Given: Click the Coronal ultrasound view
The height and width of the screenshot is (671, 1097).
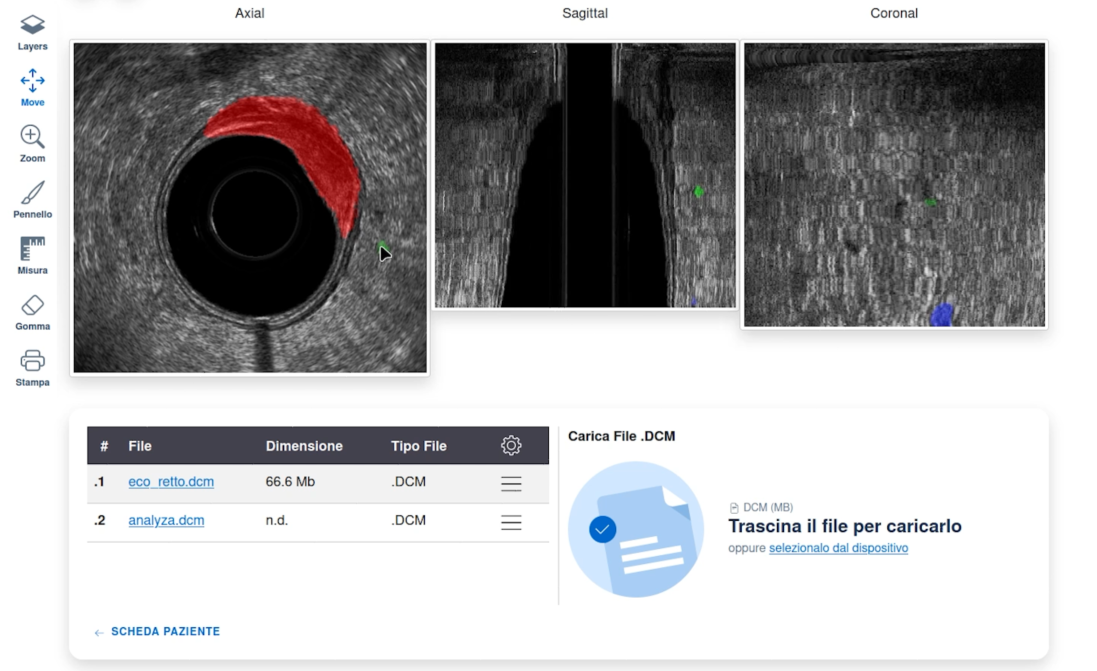Looking at the screenshot, I should (894, 185).
